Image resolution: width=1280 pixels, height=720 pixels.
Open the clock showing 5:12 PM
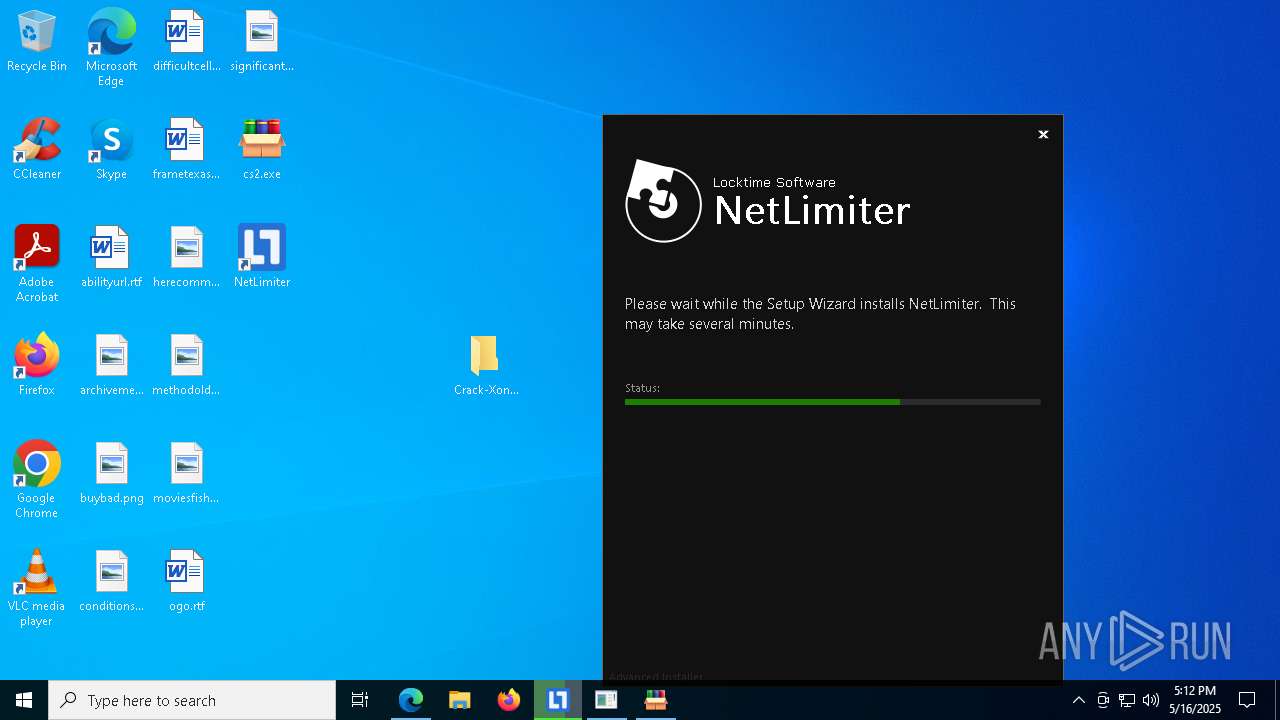[x=1195, y=700]
